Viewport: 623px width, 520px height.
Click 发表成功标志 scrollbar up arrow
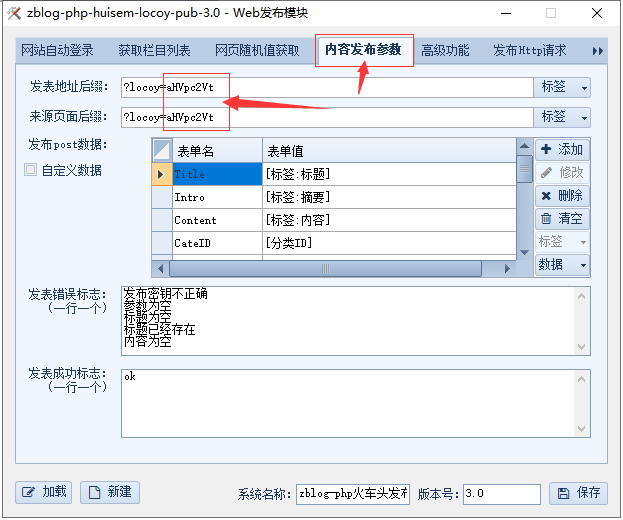pos(581,379)
